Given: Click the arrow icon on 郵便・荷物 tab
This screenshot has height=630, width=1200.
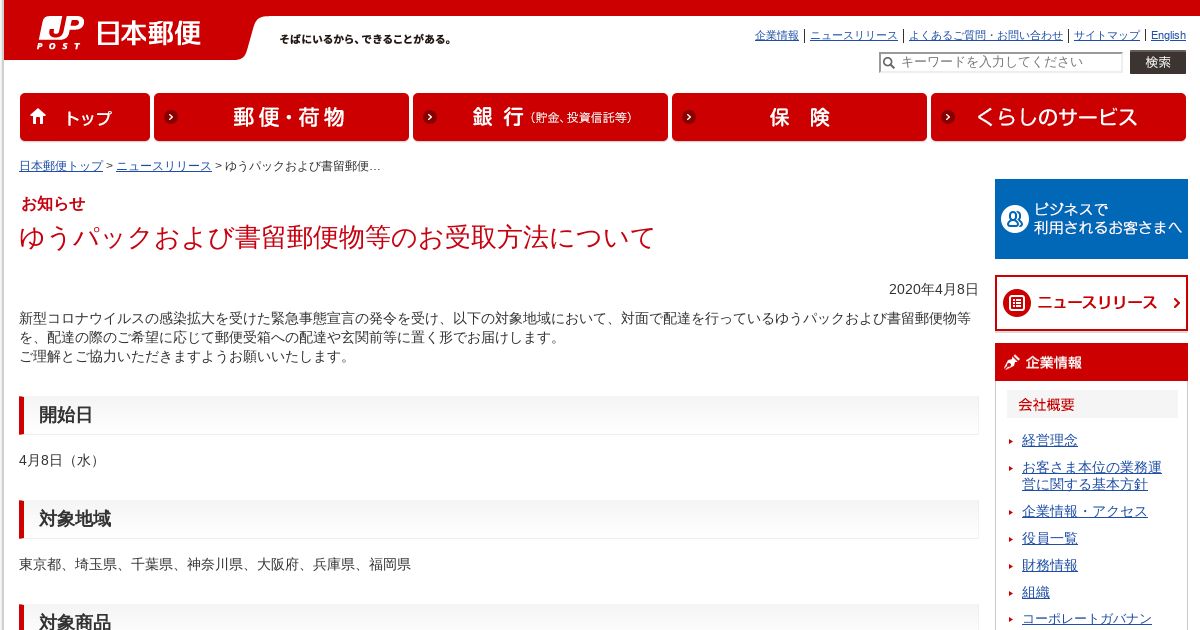Looking at the screenshot, I should click(171, 117).
